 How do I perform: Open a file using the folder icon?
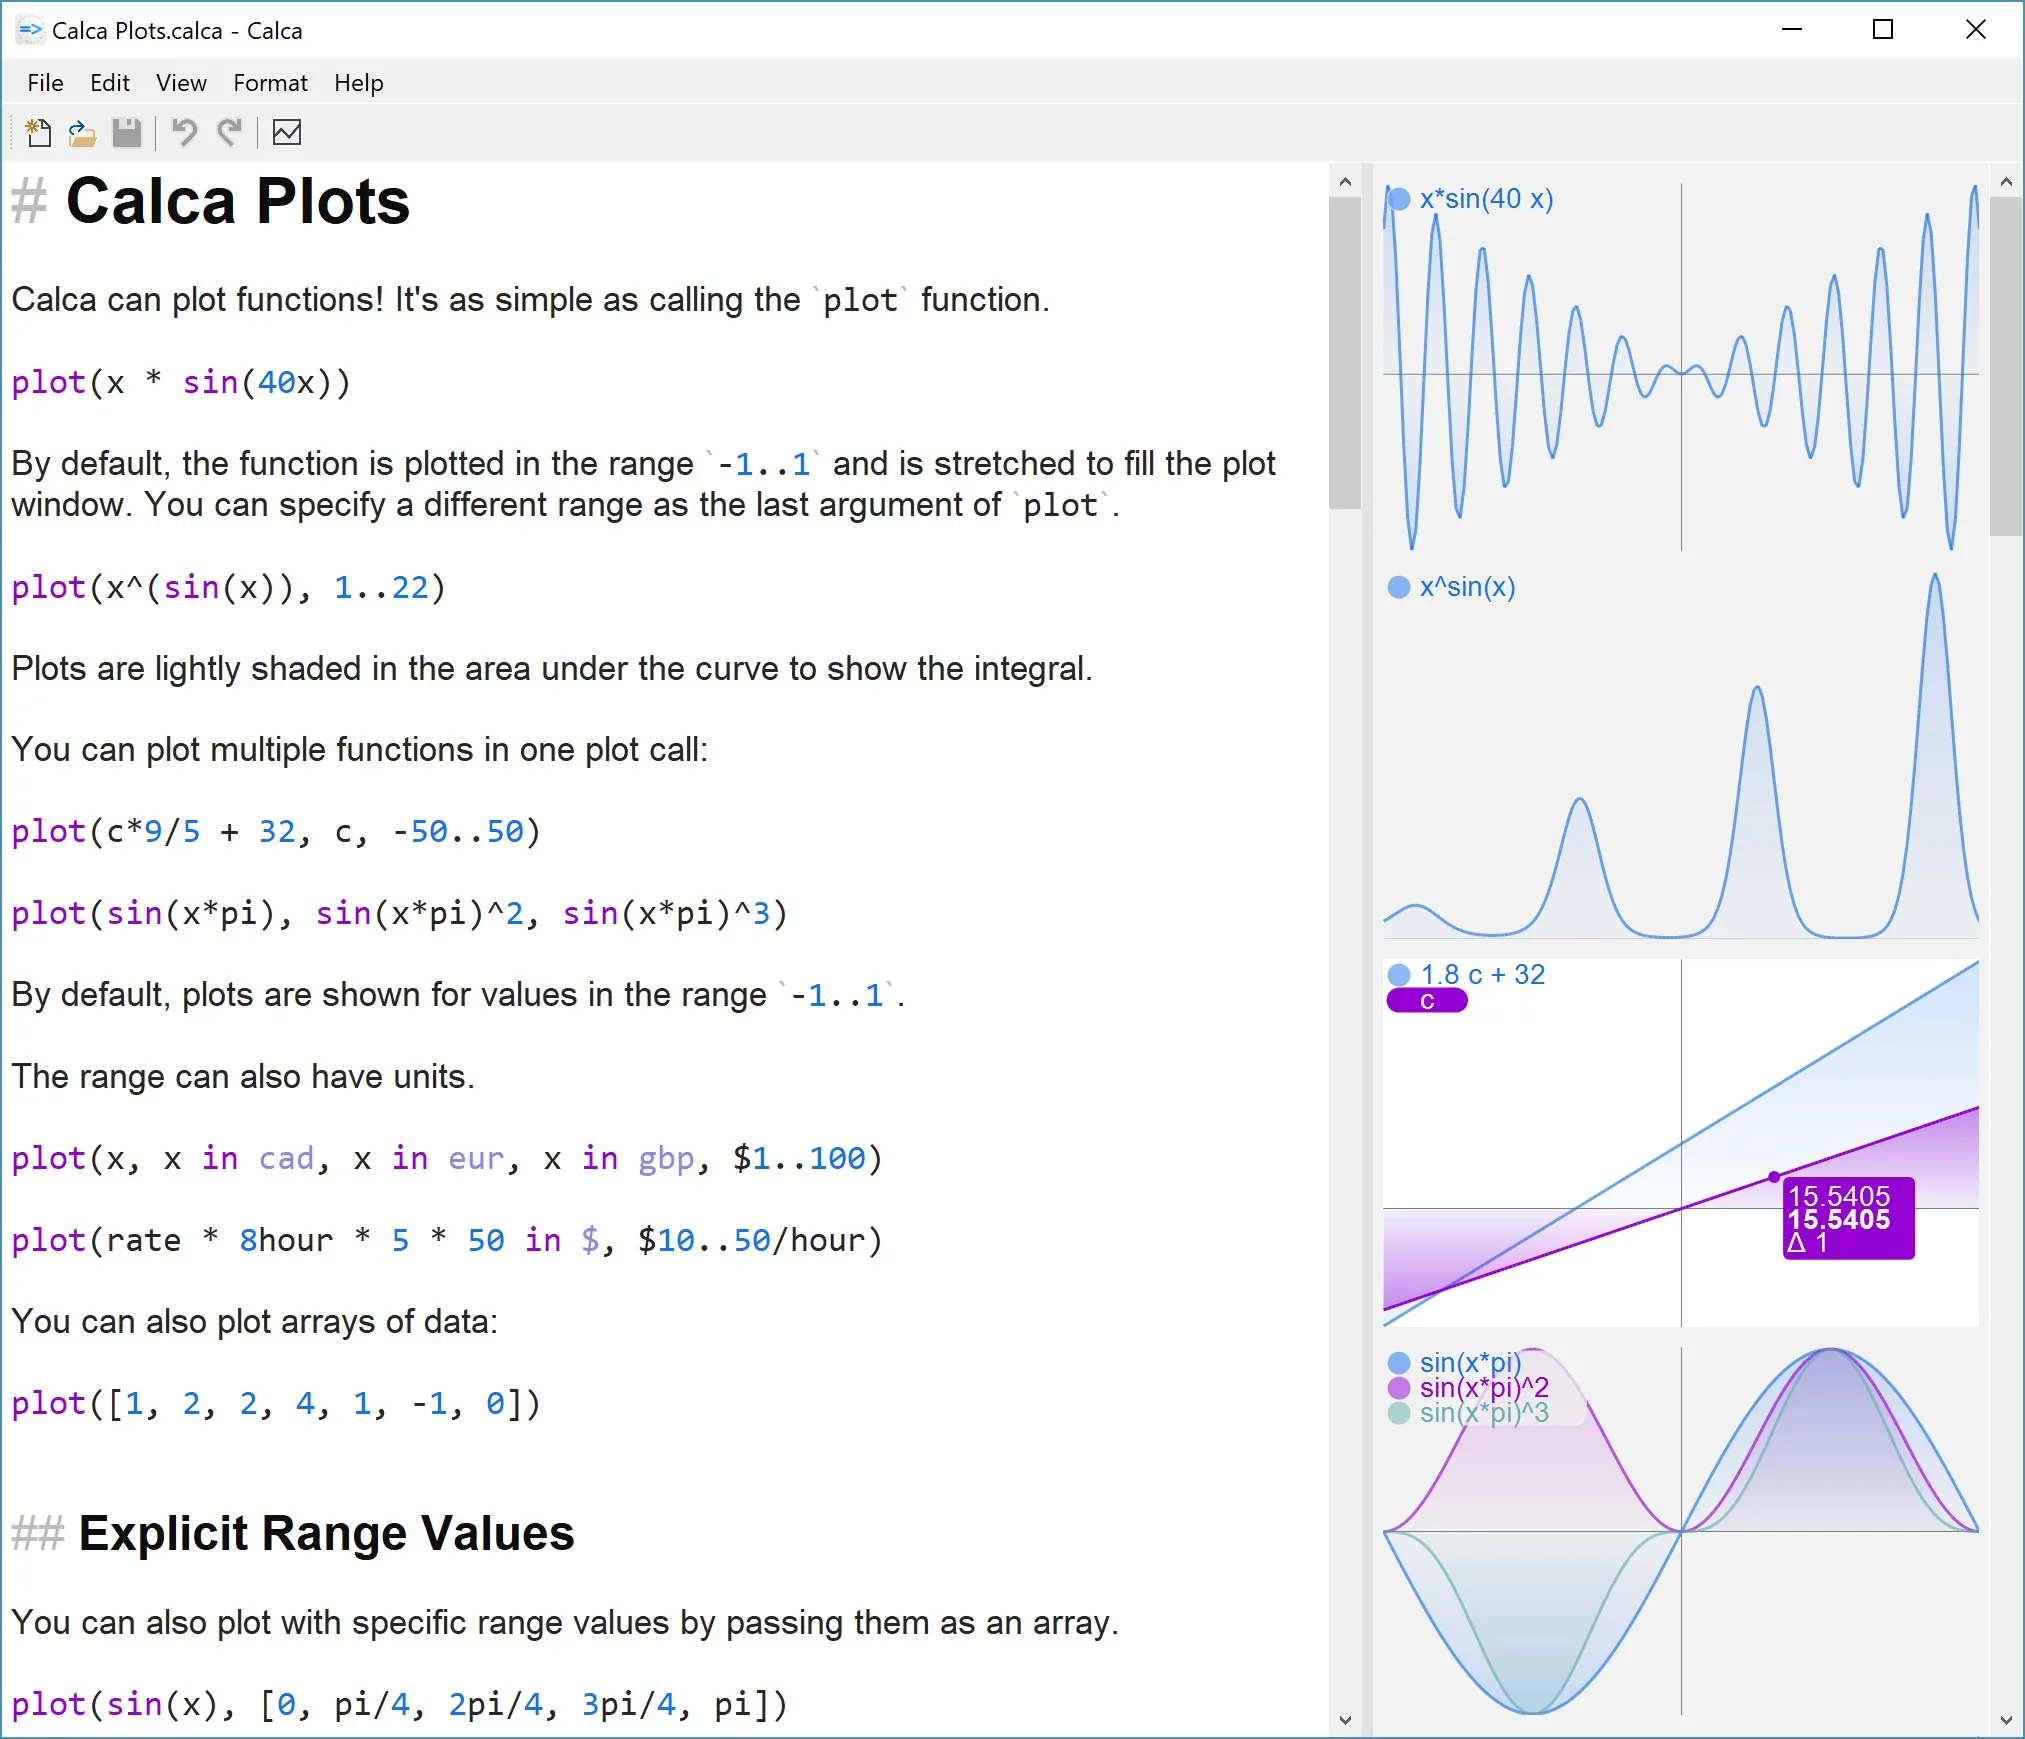click(82, 132)
